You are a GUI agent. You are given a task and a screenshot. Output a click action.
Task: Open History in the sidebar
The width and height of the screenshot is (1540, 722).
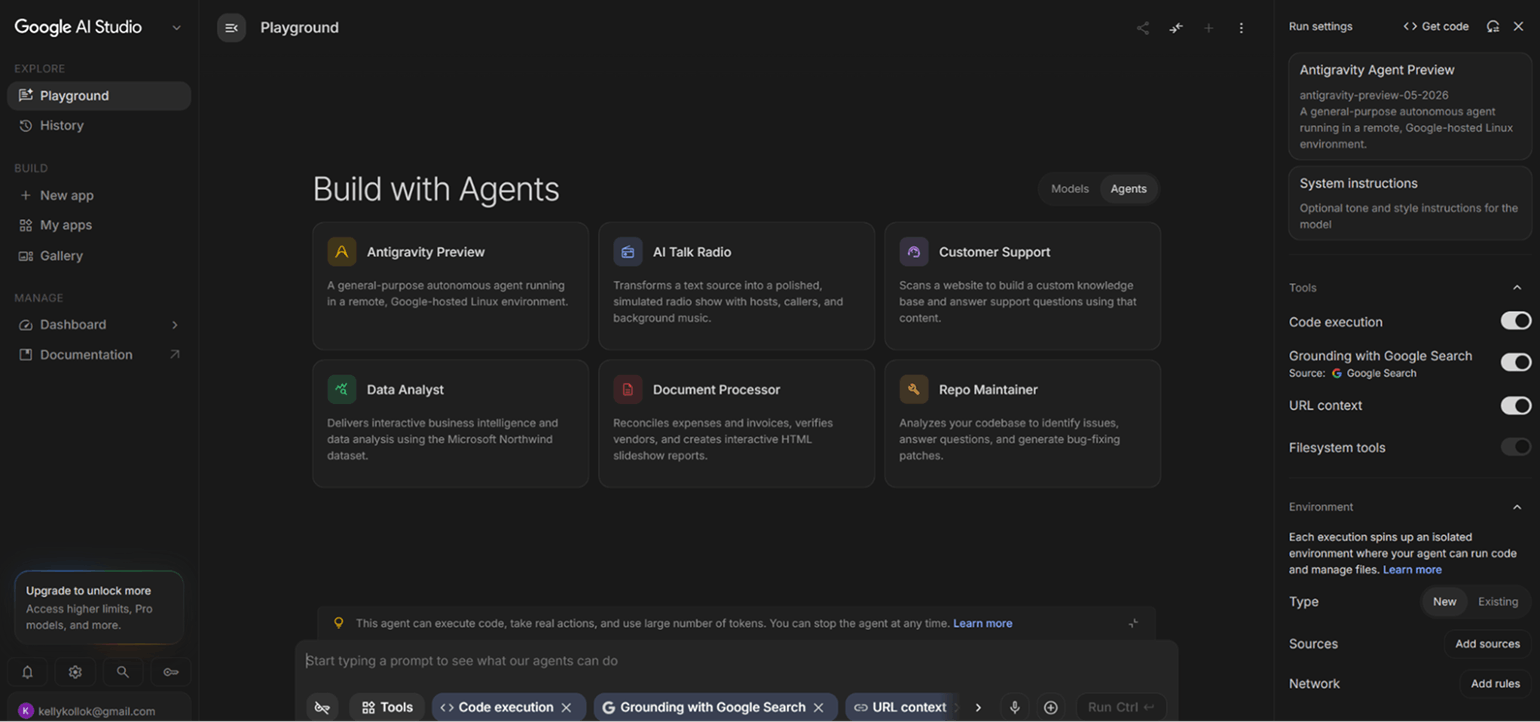pyautogui.click(x=99, y=126)
